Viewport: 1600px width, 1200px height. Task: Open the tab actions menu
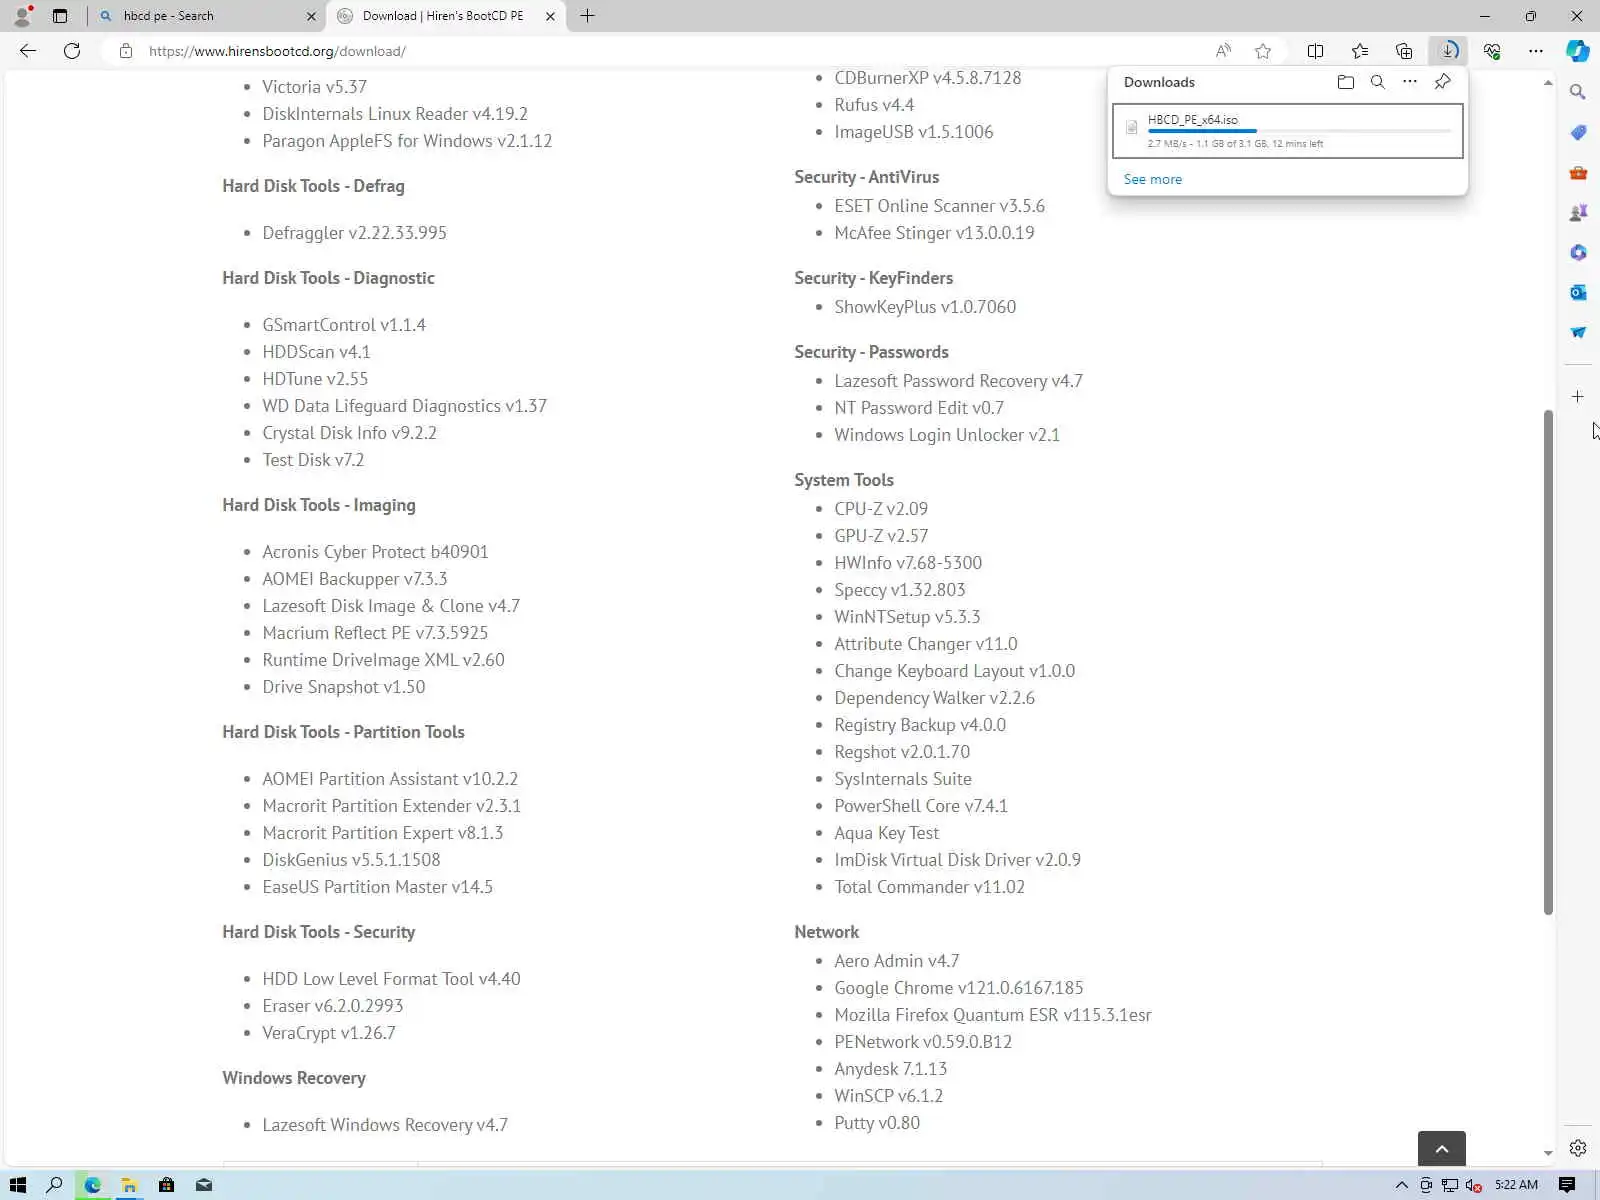click(x=60, y=16)
